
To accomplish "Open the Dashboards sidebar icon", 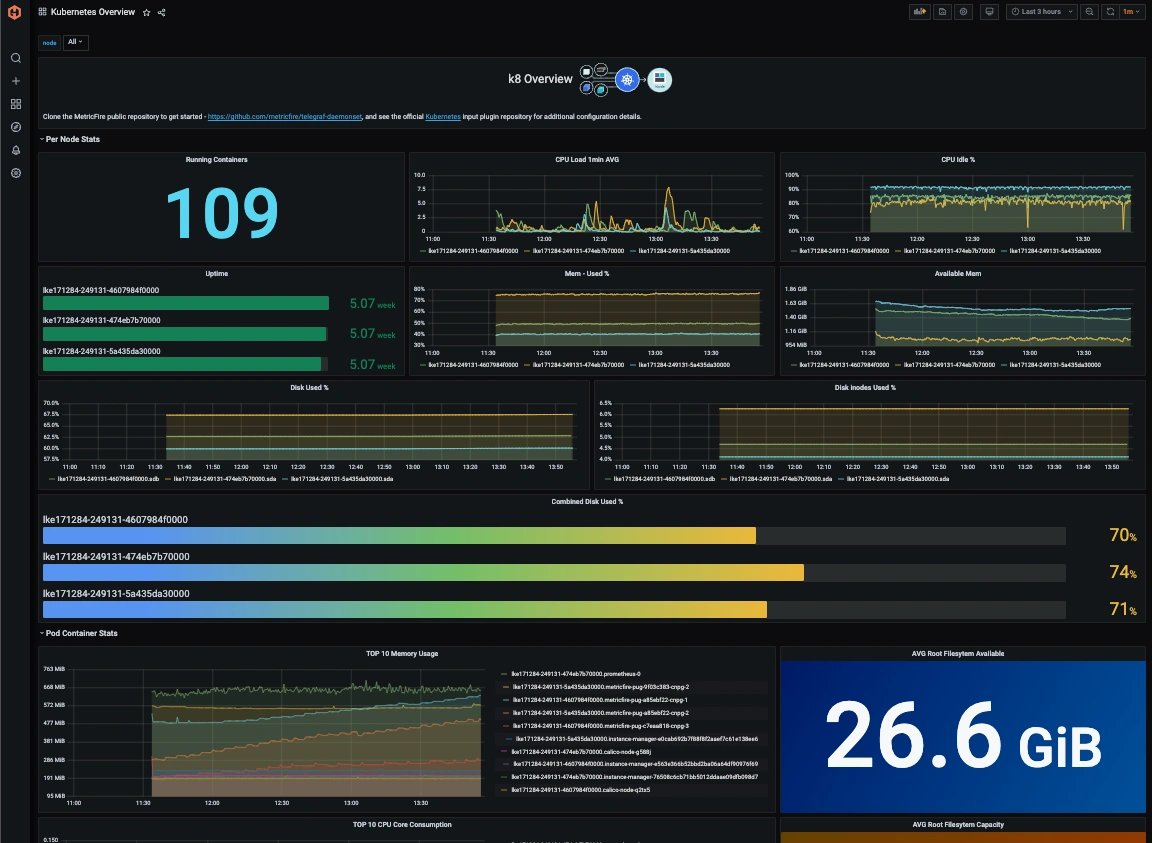I will [15, 104].
